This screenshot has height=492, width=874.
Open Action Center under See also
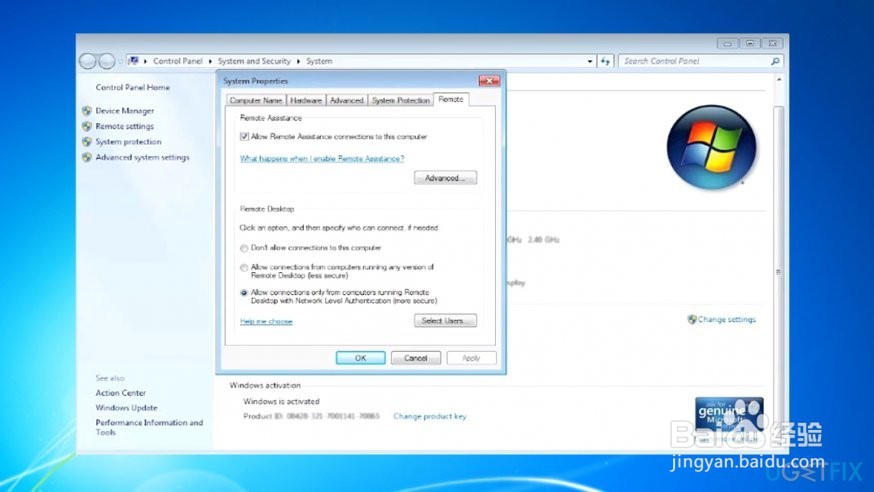(x=120, y=393)
